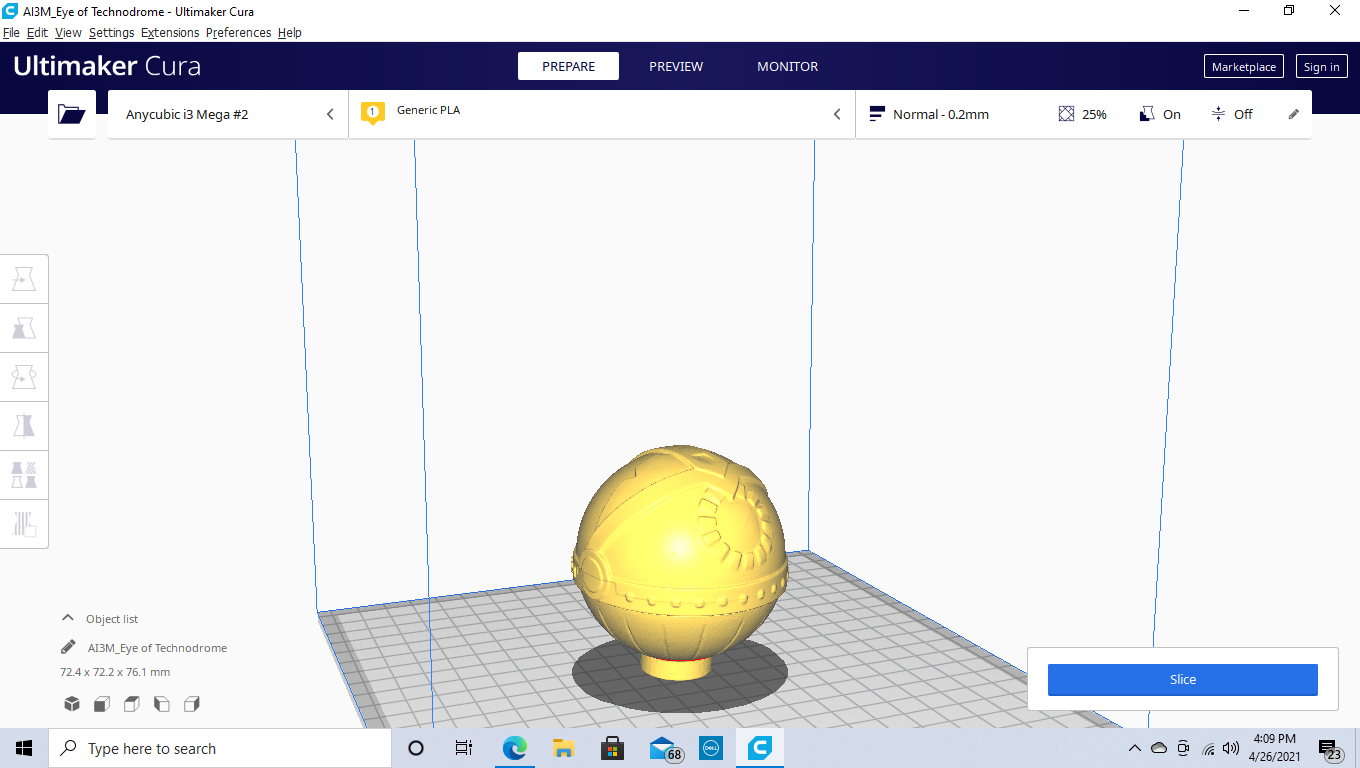
Task: Click the Slice button
Action: tap(1183, 679)
